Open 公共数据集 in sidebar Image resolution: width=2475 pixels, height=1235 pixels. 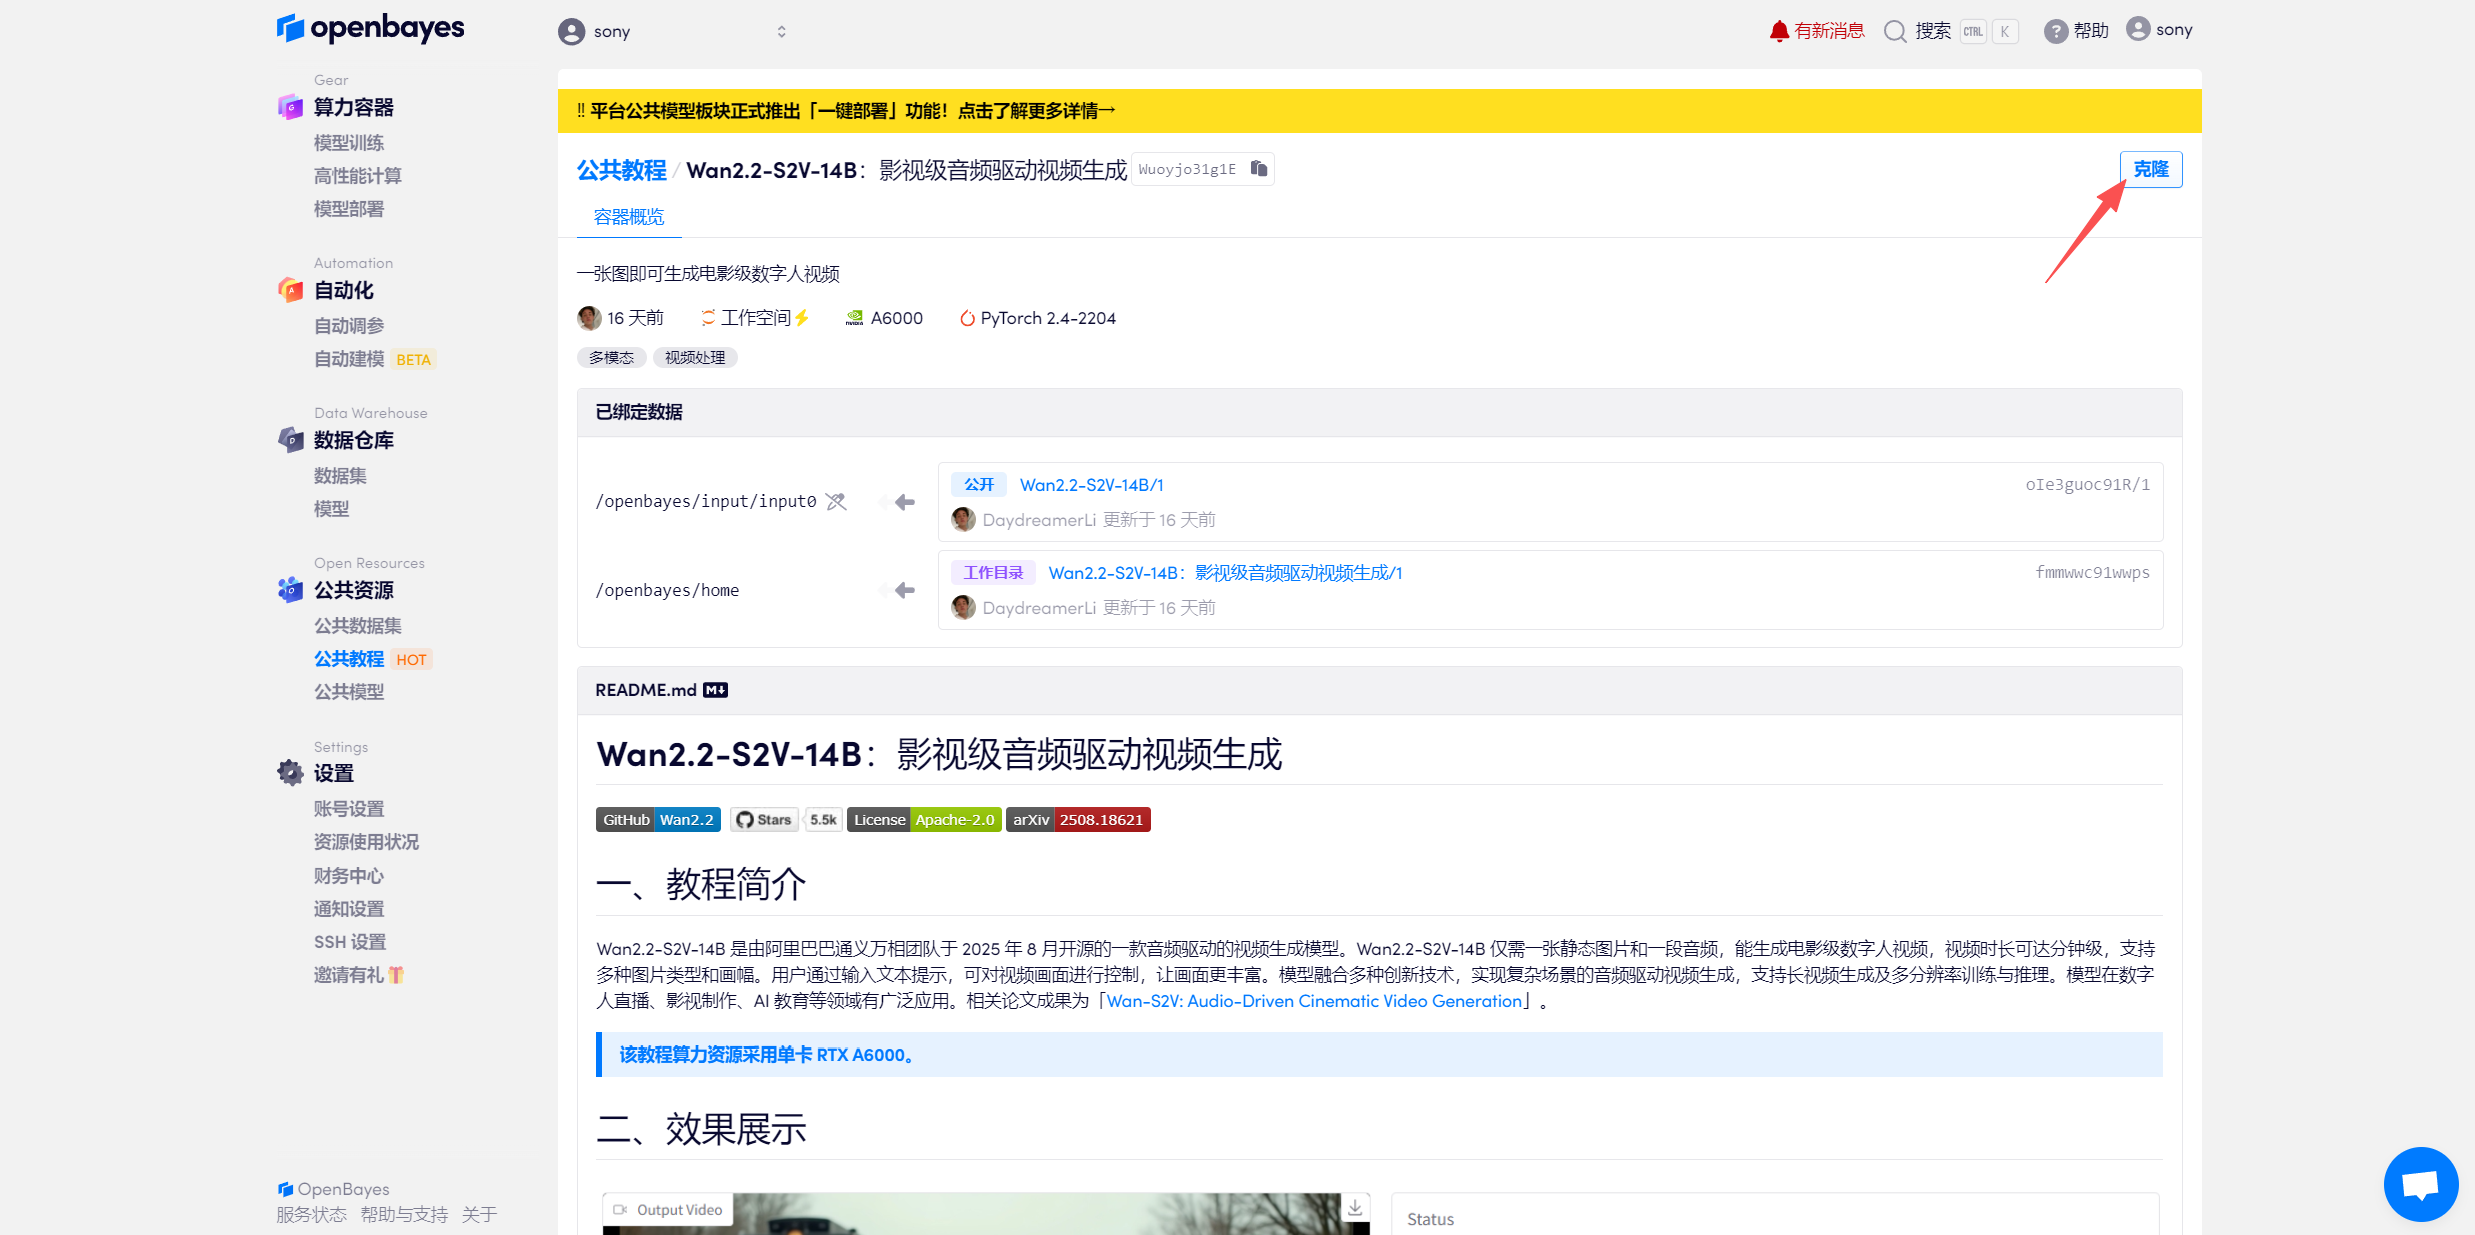pos(358,626)
